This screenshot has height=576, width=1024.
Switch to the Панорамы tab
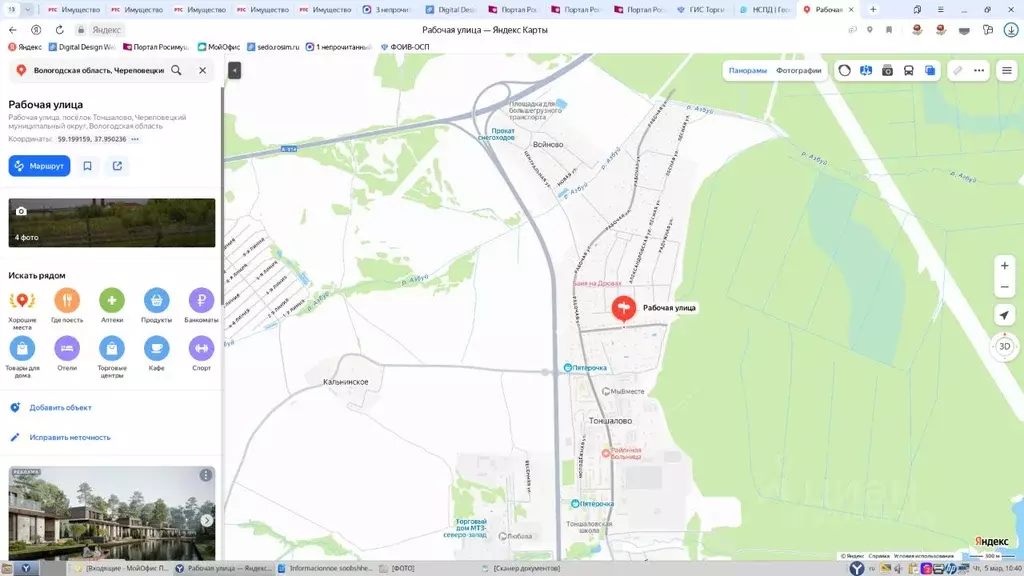(x=747, y=71)
